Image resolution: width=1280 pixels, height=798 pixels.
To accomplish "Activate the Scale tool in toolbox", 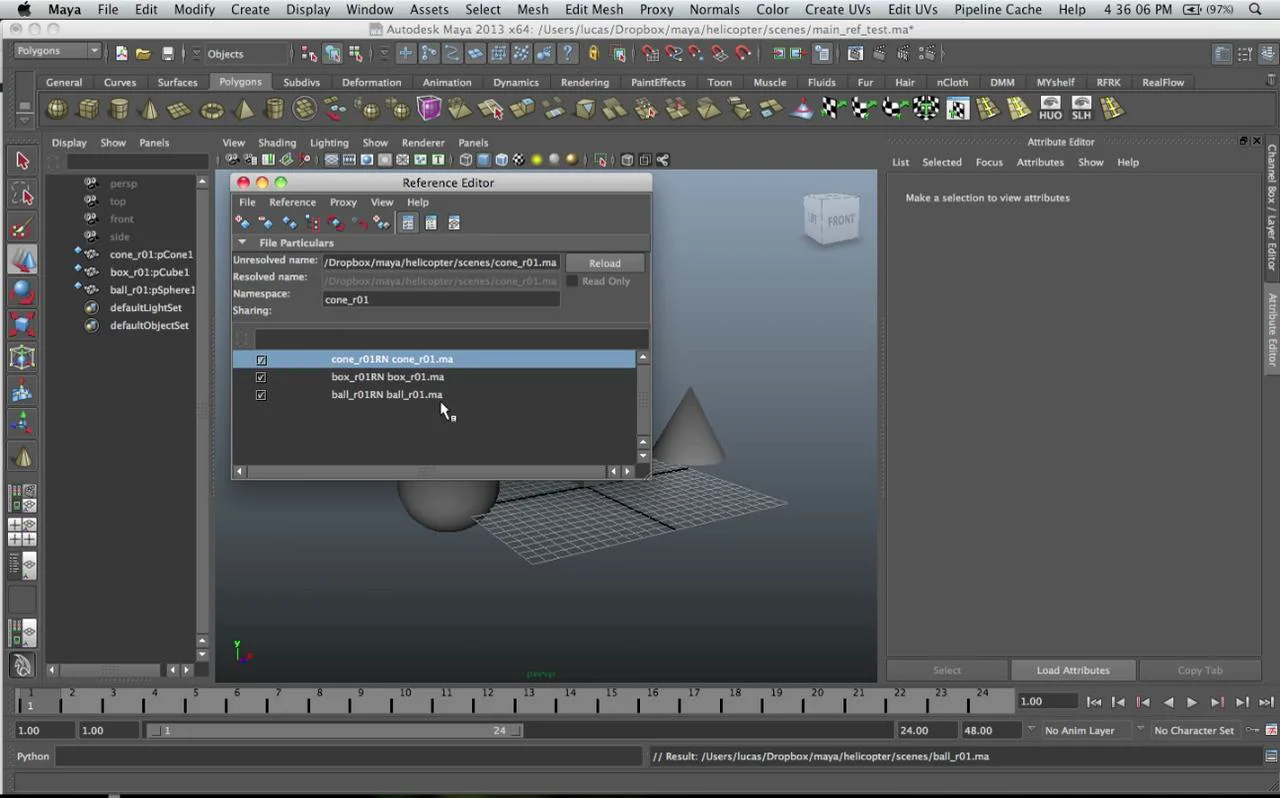I will 22,325.
